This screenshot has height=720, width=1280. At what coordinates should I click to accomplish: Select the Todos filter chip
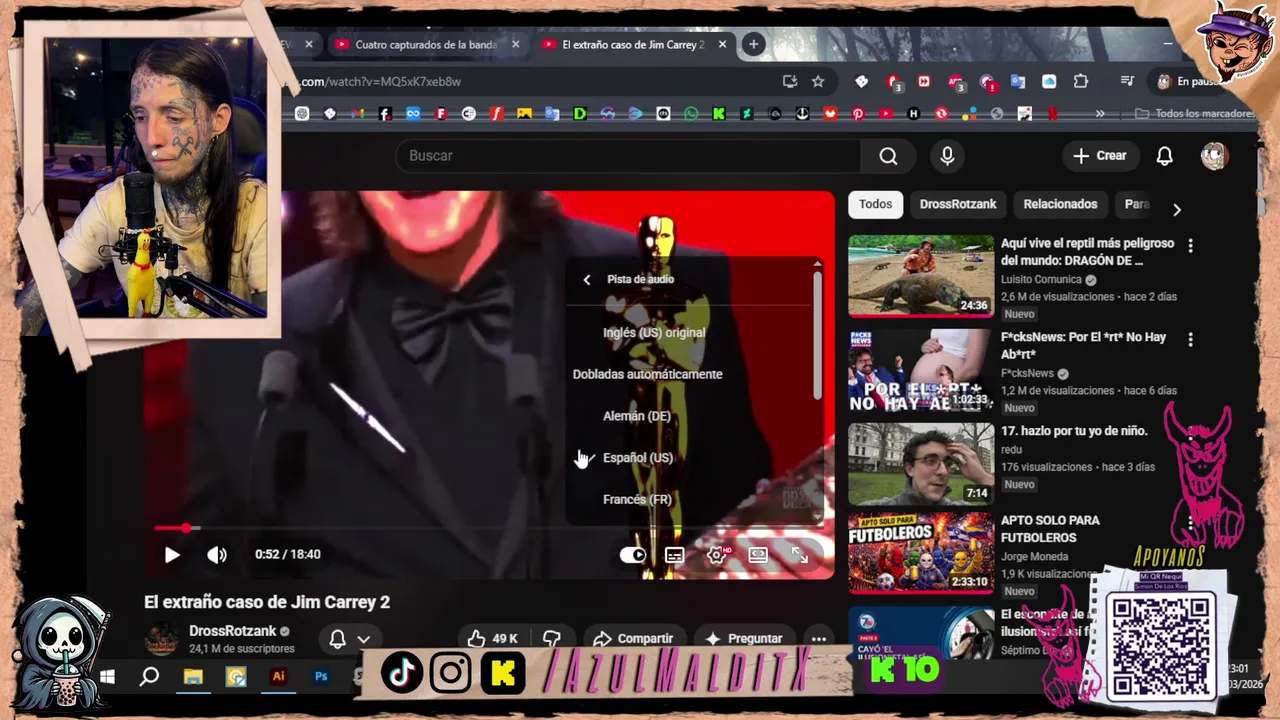click(875, 204)
